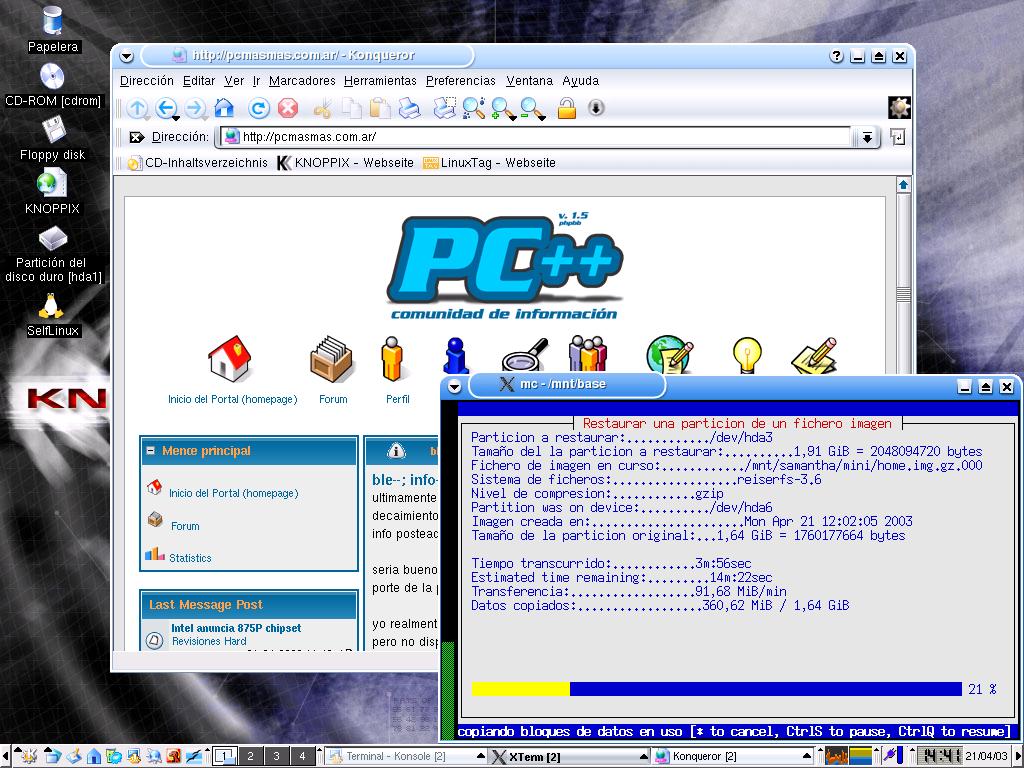Open the Preferencias menu
The height and width of the screenshot is (768, 1024).
click(x=460, y=81)
